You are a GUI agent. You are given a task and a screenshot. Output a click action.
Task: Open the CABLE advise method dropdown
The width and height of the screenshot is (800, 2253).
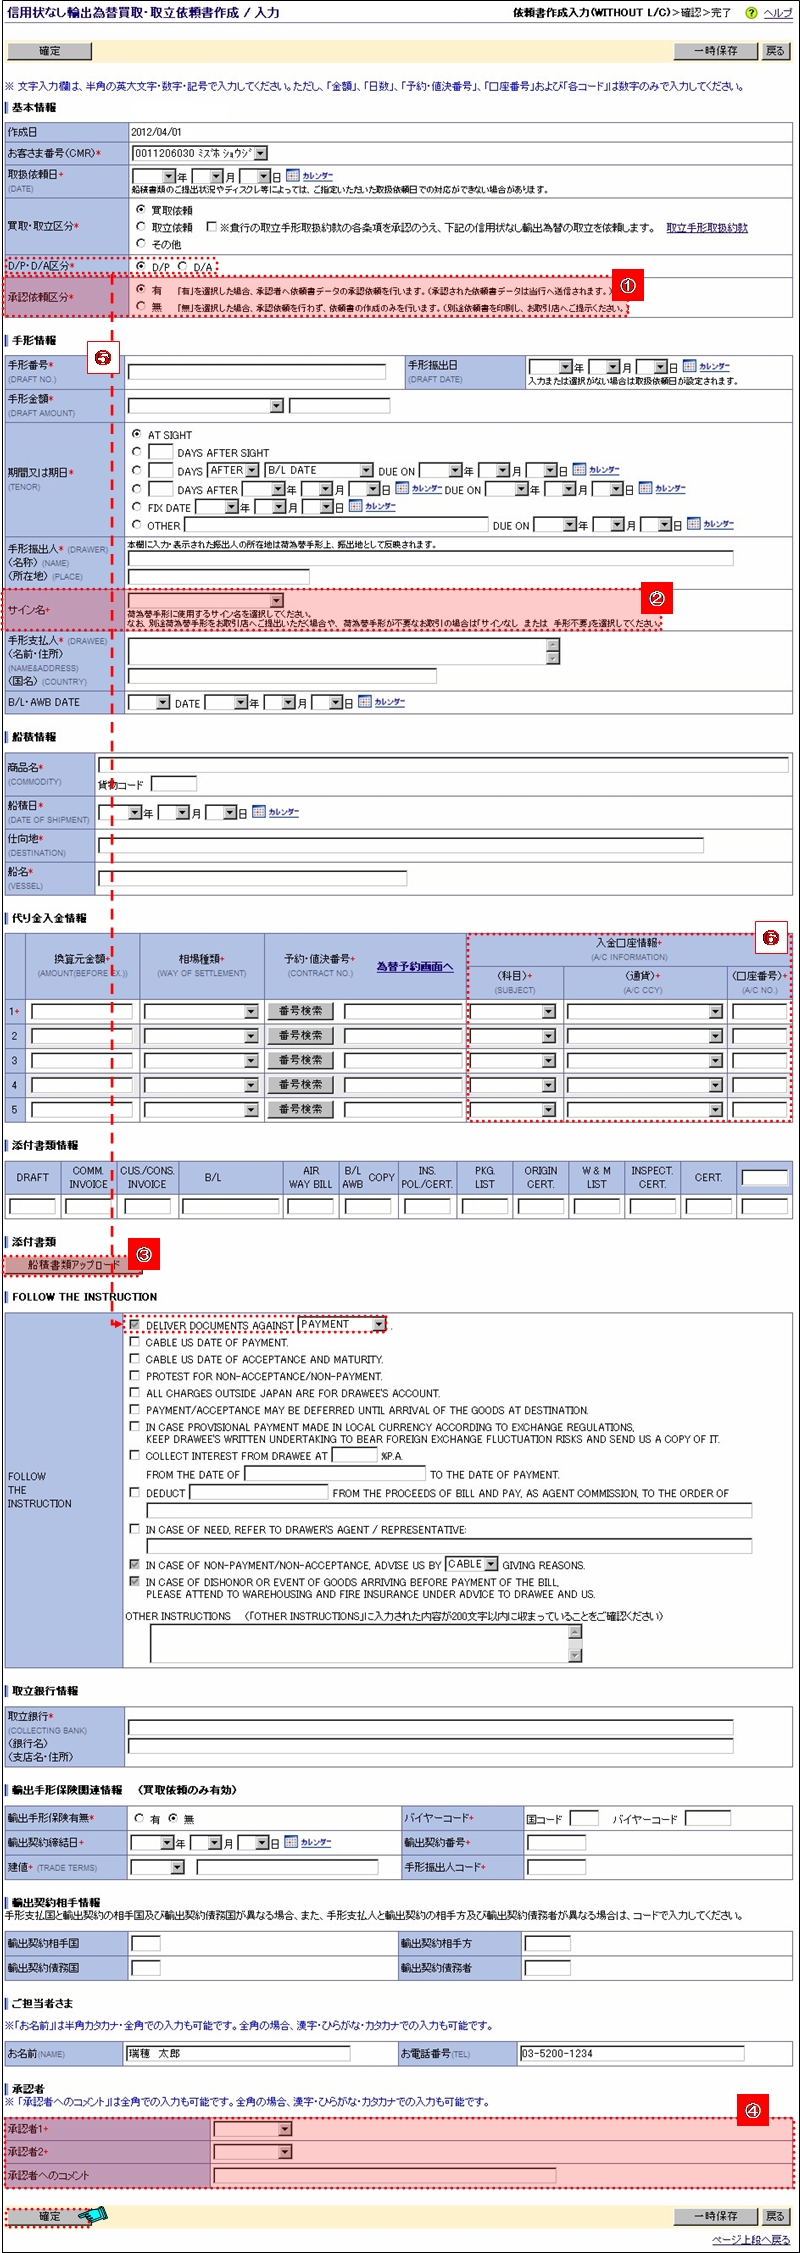pyautogui.click(x=472, y=1564)
